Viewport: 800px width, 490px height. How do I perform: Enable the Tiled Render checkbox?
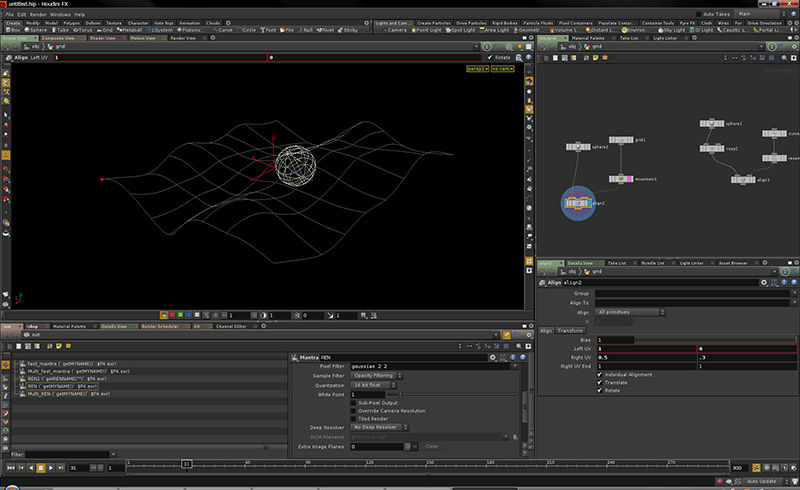[x=353, y=418]
